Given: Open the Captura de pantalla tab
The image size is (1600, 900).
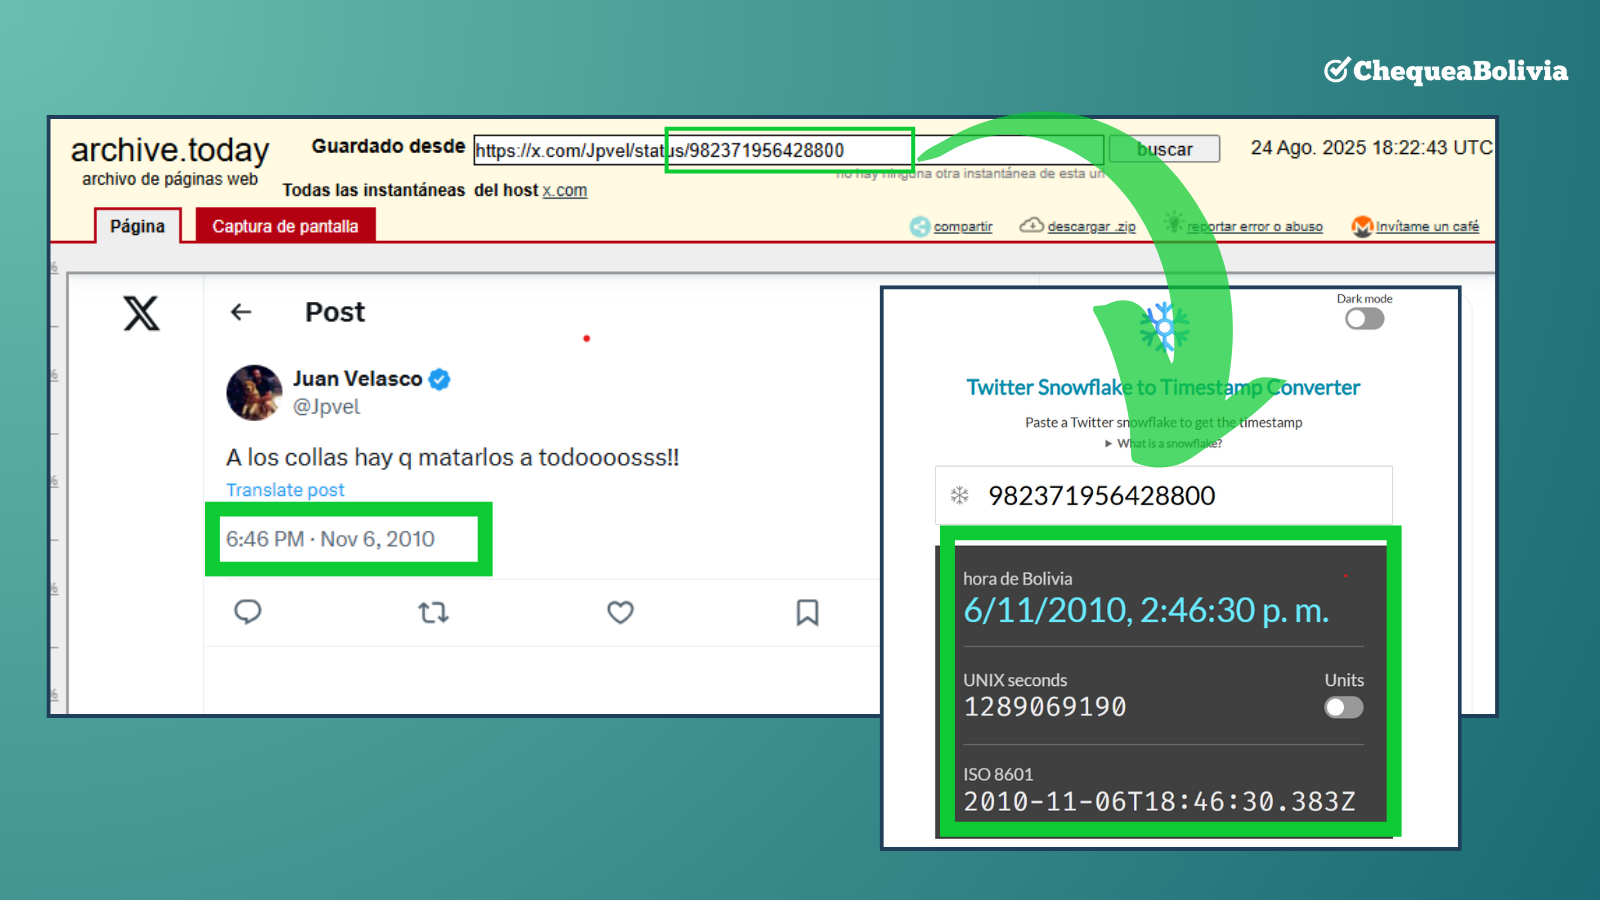Looking at the screenshot, I should pos(285,226).
